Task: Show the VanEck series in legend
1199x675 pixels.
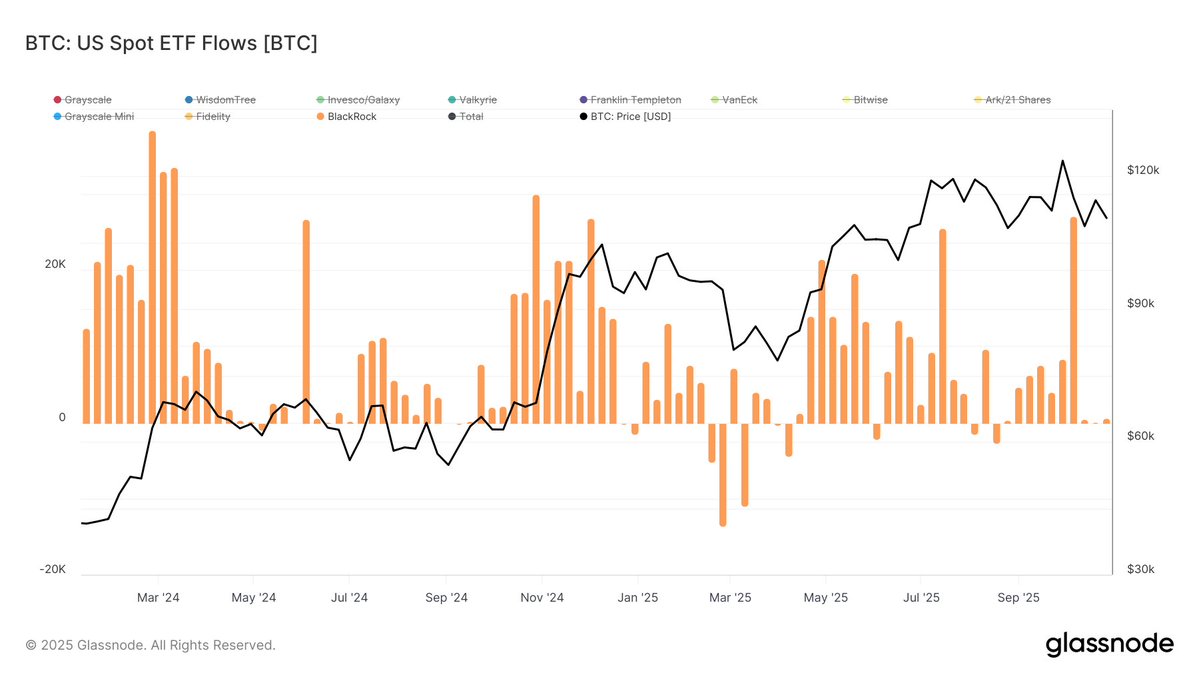Action: (x=741, y=100)
